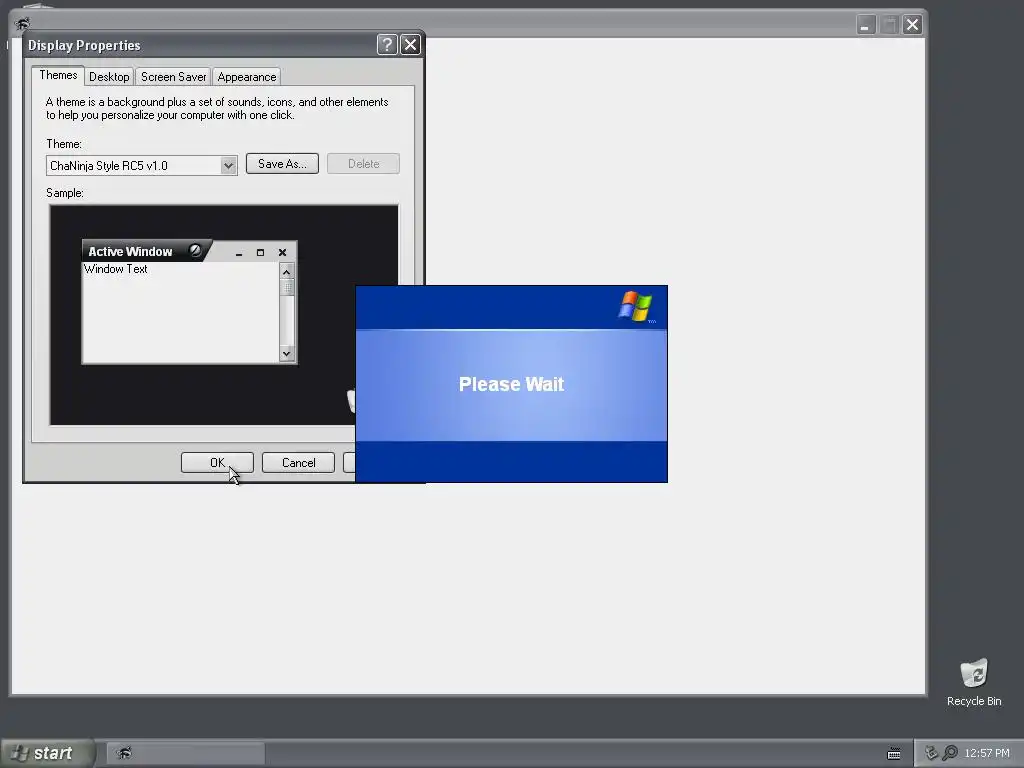The height and width of the screenshot is (768, 1024).
Task: Click the Safely Remove Hardware tray icon
Action: point(932,753)
